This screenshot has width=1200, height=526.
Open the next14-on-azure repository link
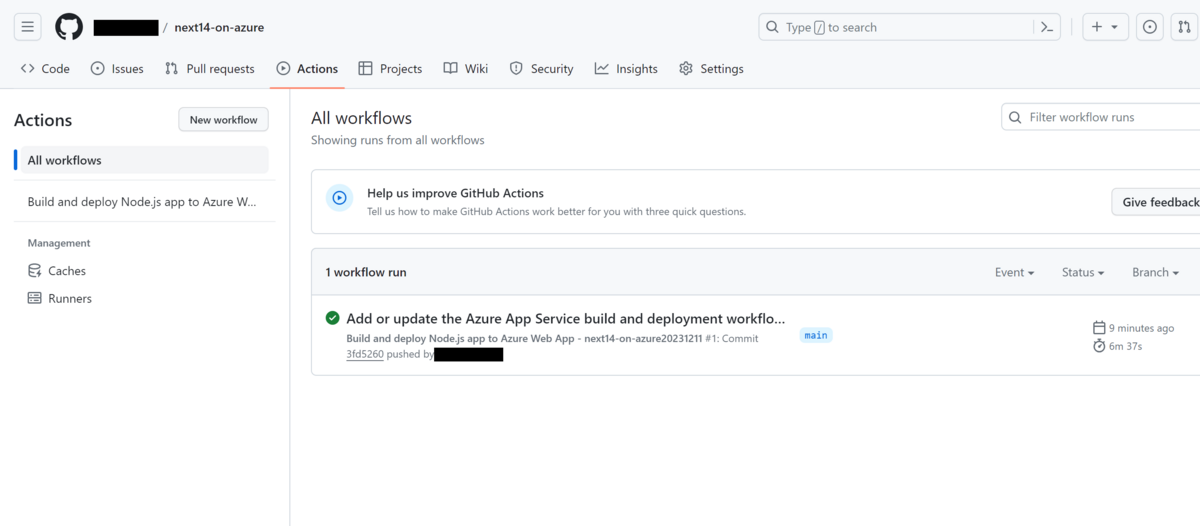219,28
